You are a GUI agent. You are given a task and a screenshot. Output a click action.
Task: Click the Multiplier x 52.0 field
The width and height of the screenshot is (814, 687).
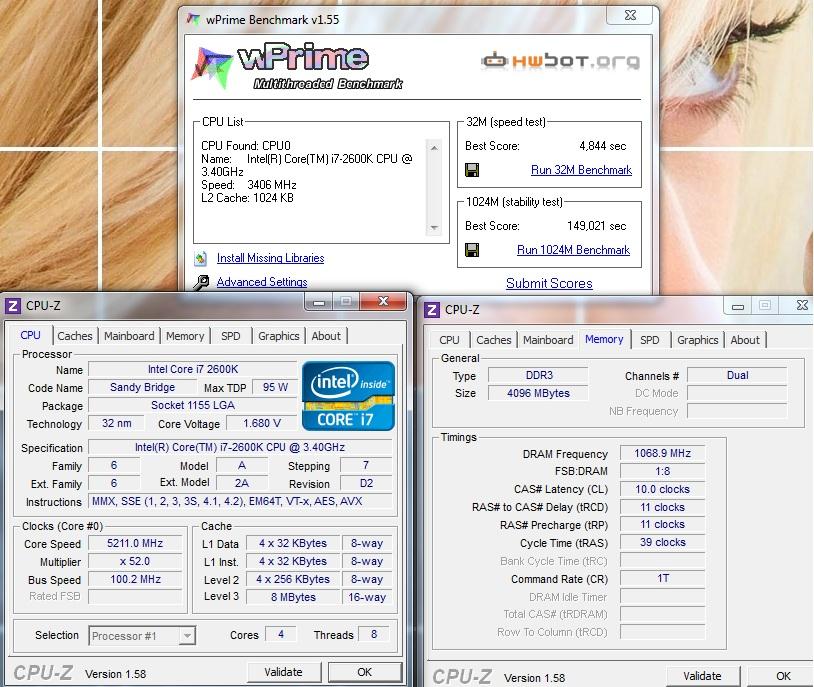(x=135, y=561)
